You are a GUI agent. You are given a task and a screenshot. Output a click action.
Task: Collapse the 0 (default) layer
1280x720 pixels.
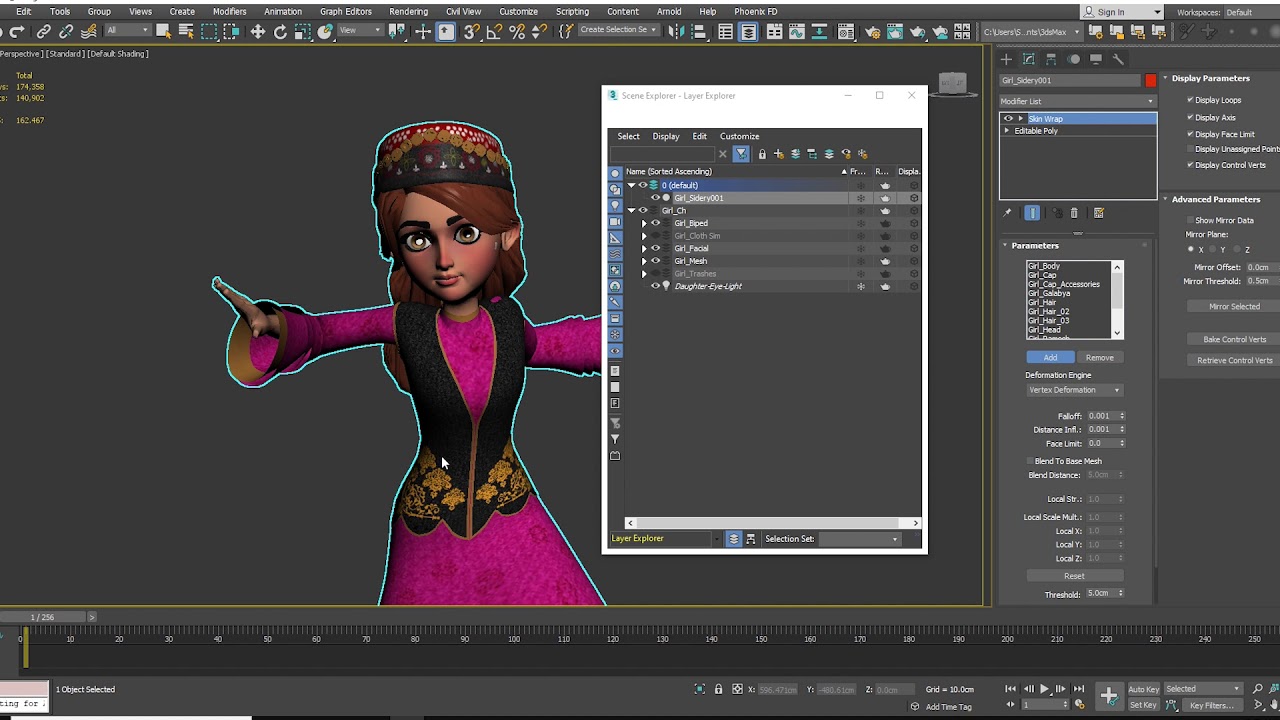tap(631, 185)
